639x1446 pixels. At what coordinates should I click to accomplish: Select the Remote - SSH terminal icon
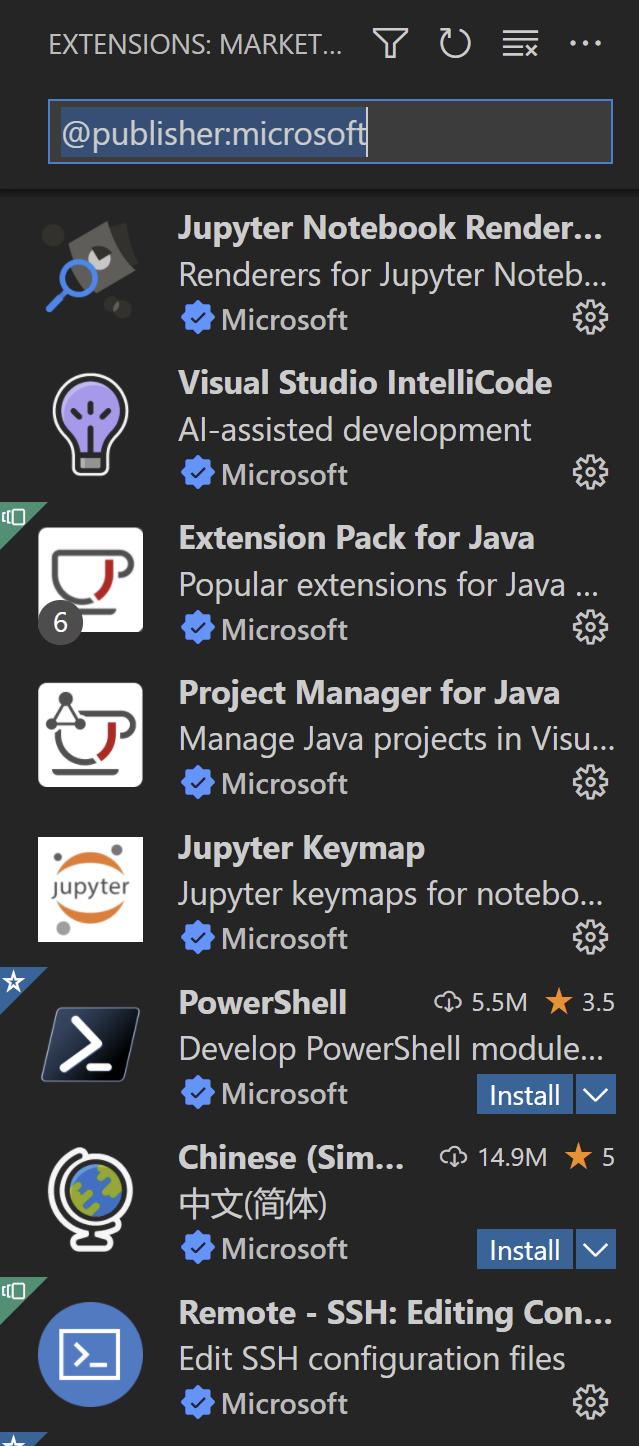pyautogui.click(x=90, y=1354)
